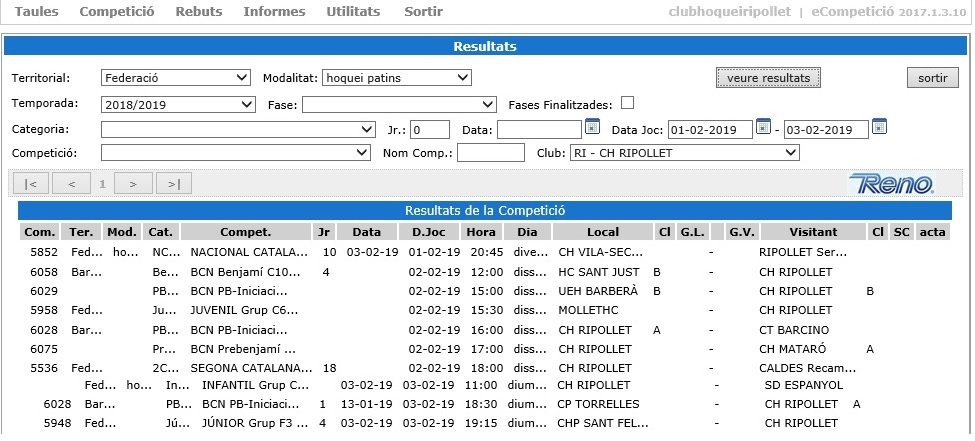Expand the Competició filter dropdown

(236, 152)
